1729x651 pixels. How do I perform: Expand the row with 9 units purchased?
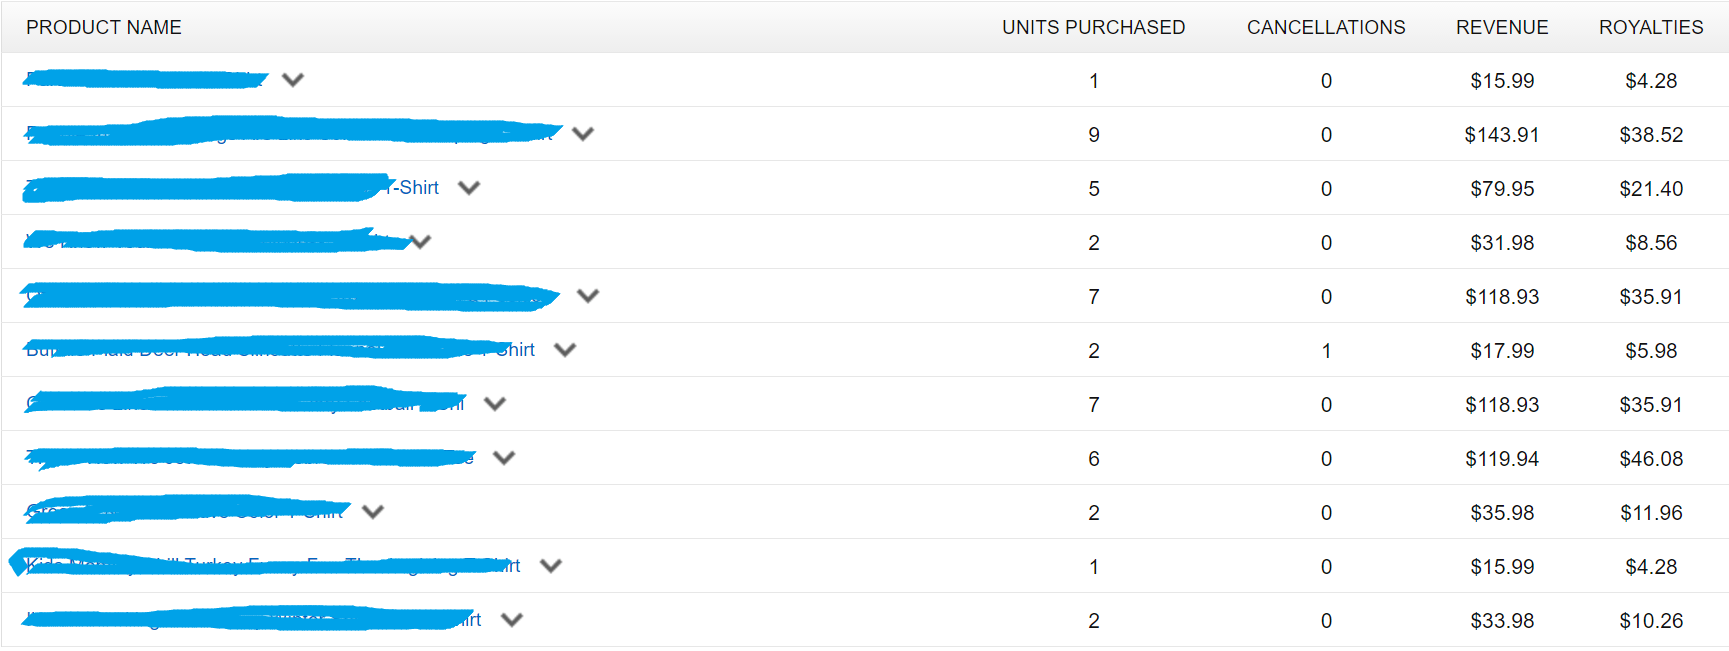click(x=583, y=134)
